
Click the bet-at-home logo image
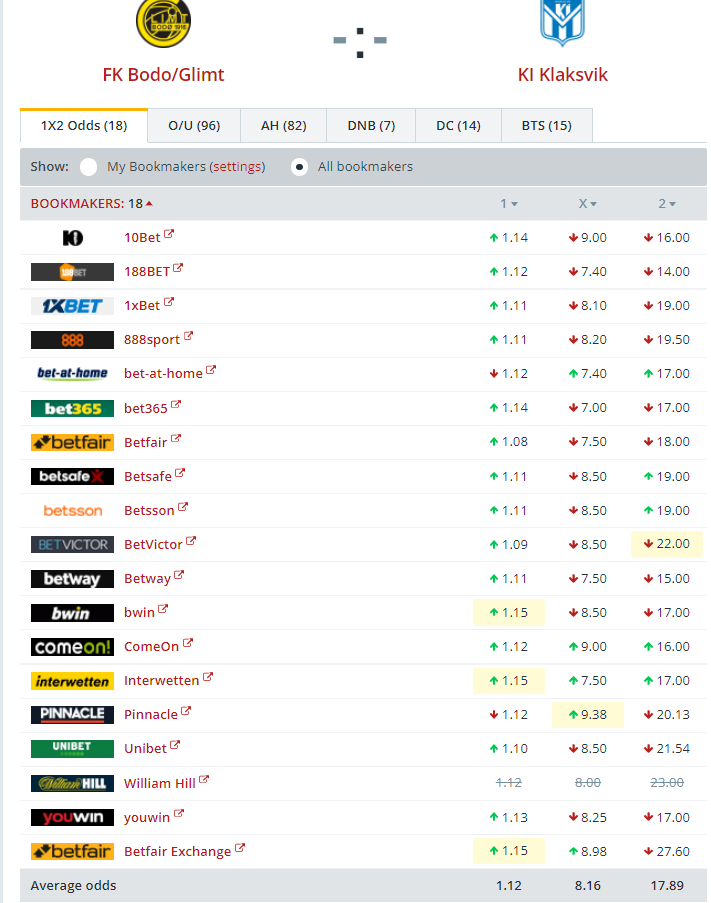click(73, 374)
